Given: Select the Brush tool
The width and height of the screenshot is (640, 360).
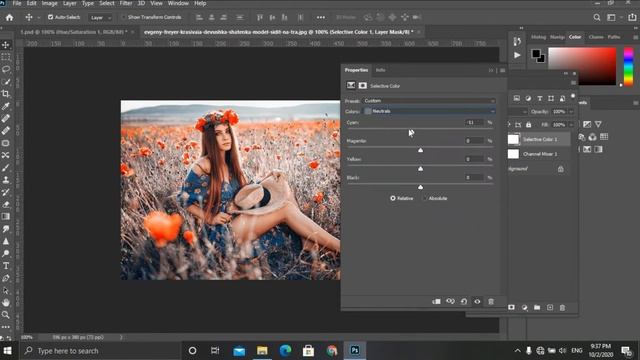Looking at the screenshot, I should click(6, 167).
